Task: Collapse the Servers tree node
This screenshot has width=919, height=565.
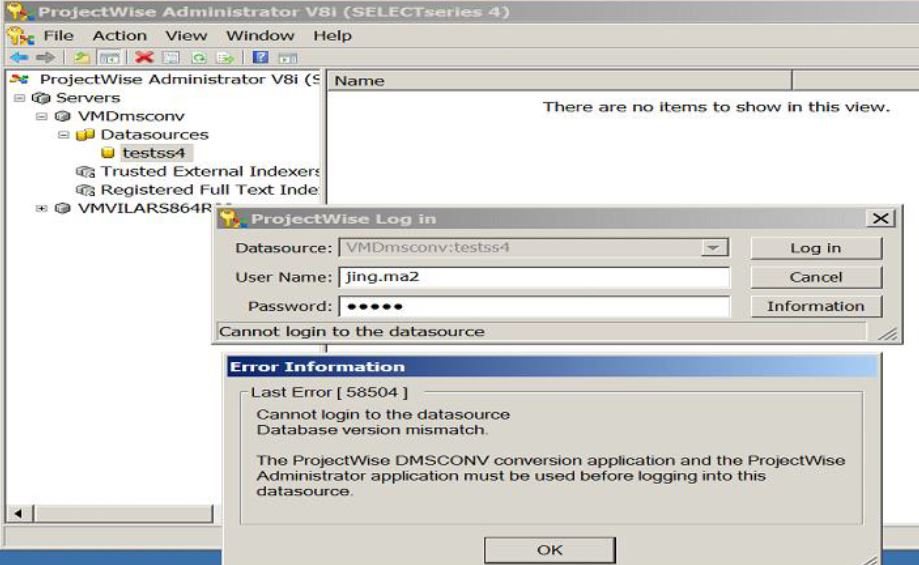Action: click(x=19, y=98)
